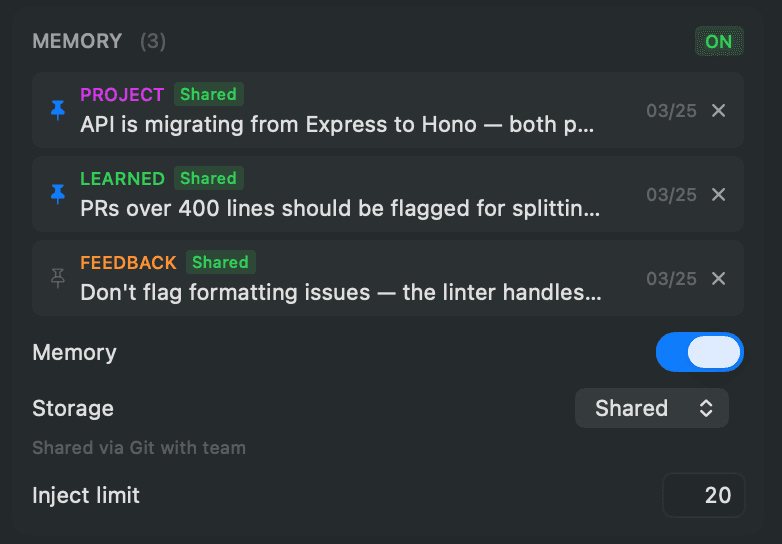The image size is (782, 544).
Task: Remove the PRs over 400 lines memory
Action: pos(718,194)
